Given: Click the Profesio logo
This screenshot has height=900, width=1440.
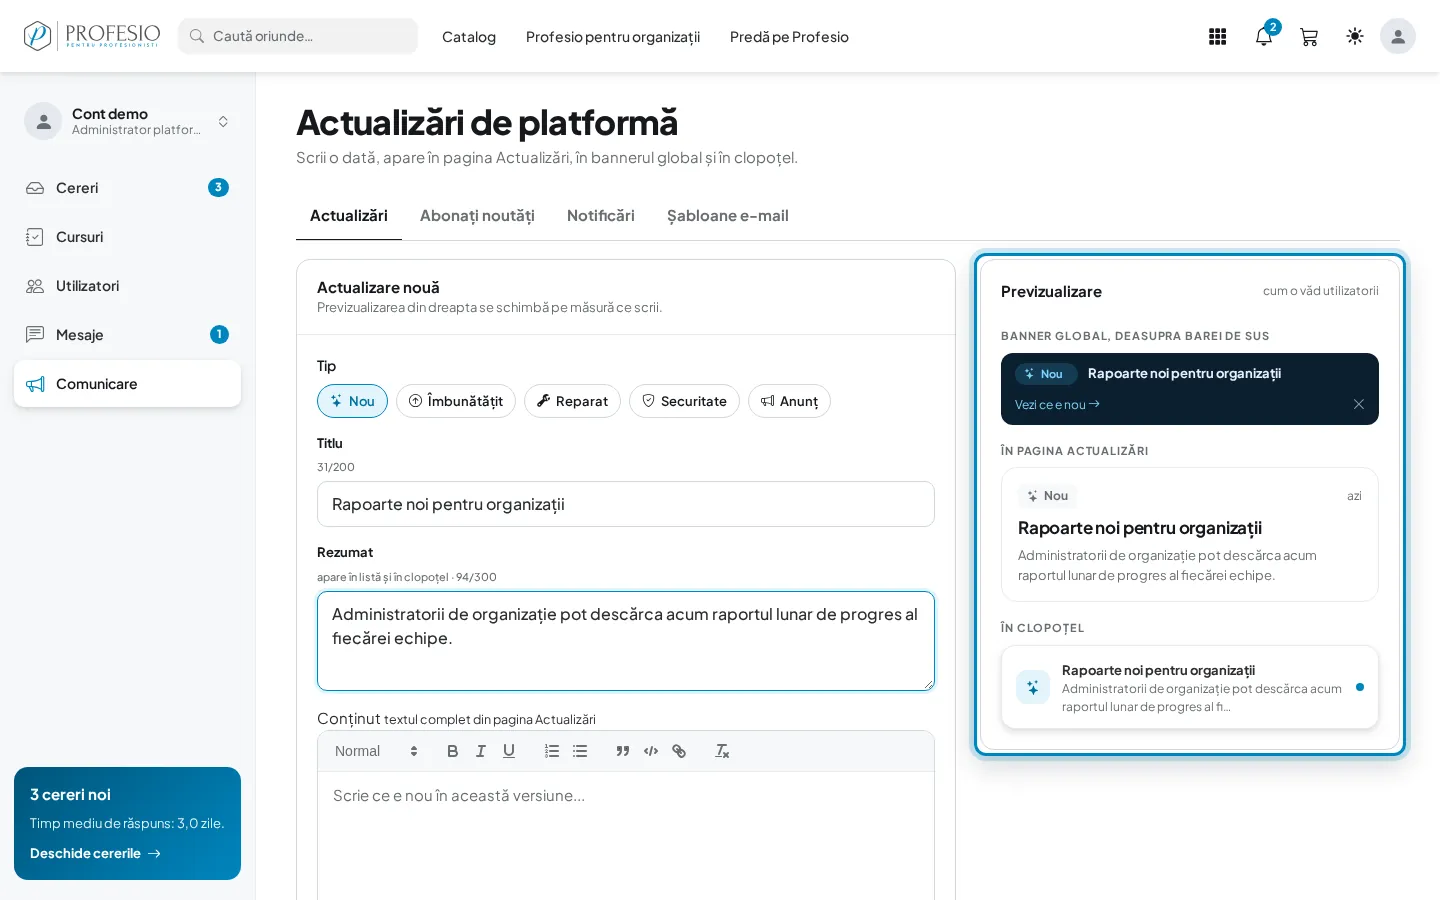Looking at the screenshot, I should 91,36.
